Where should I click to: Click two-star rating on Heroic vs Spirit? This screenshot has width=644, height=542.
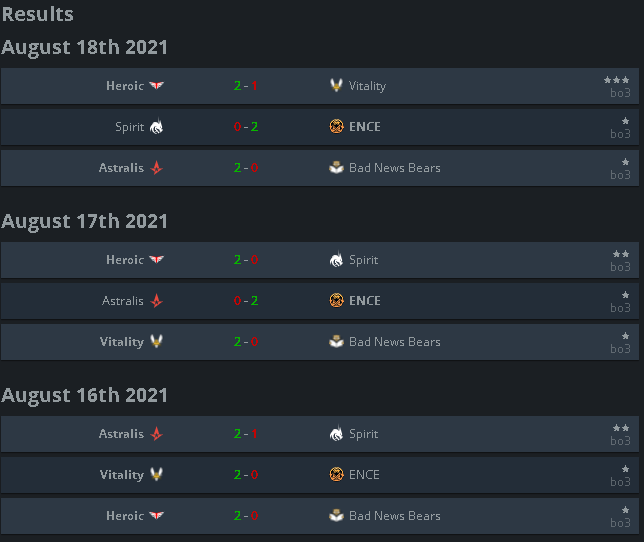tap(621, 254)
